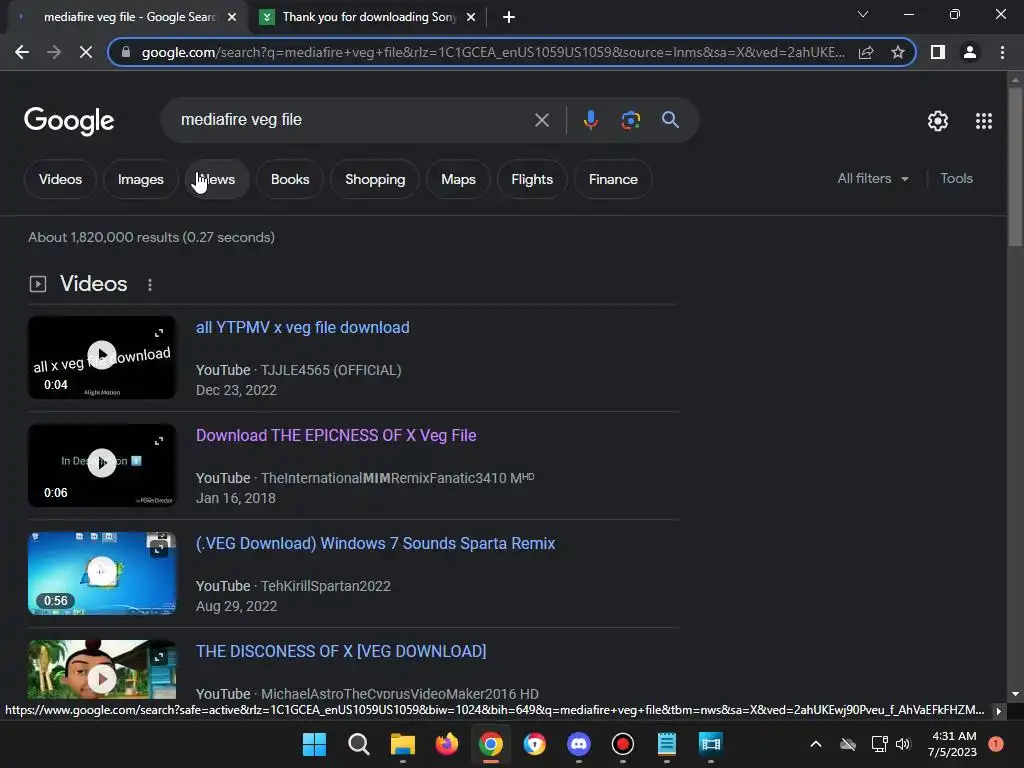Filter results by Books
Image resolution: width=1024 pixels, height=768 pixels.
click(x=290, y=179)
